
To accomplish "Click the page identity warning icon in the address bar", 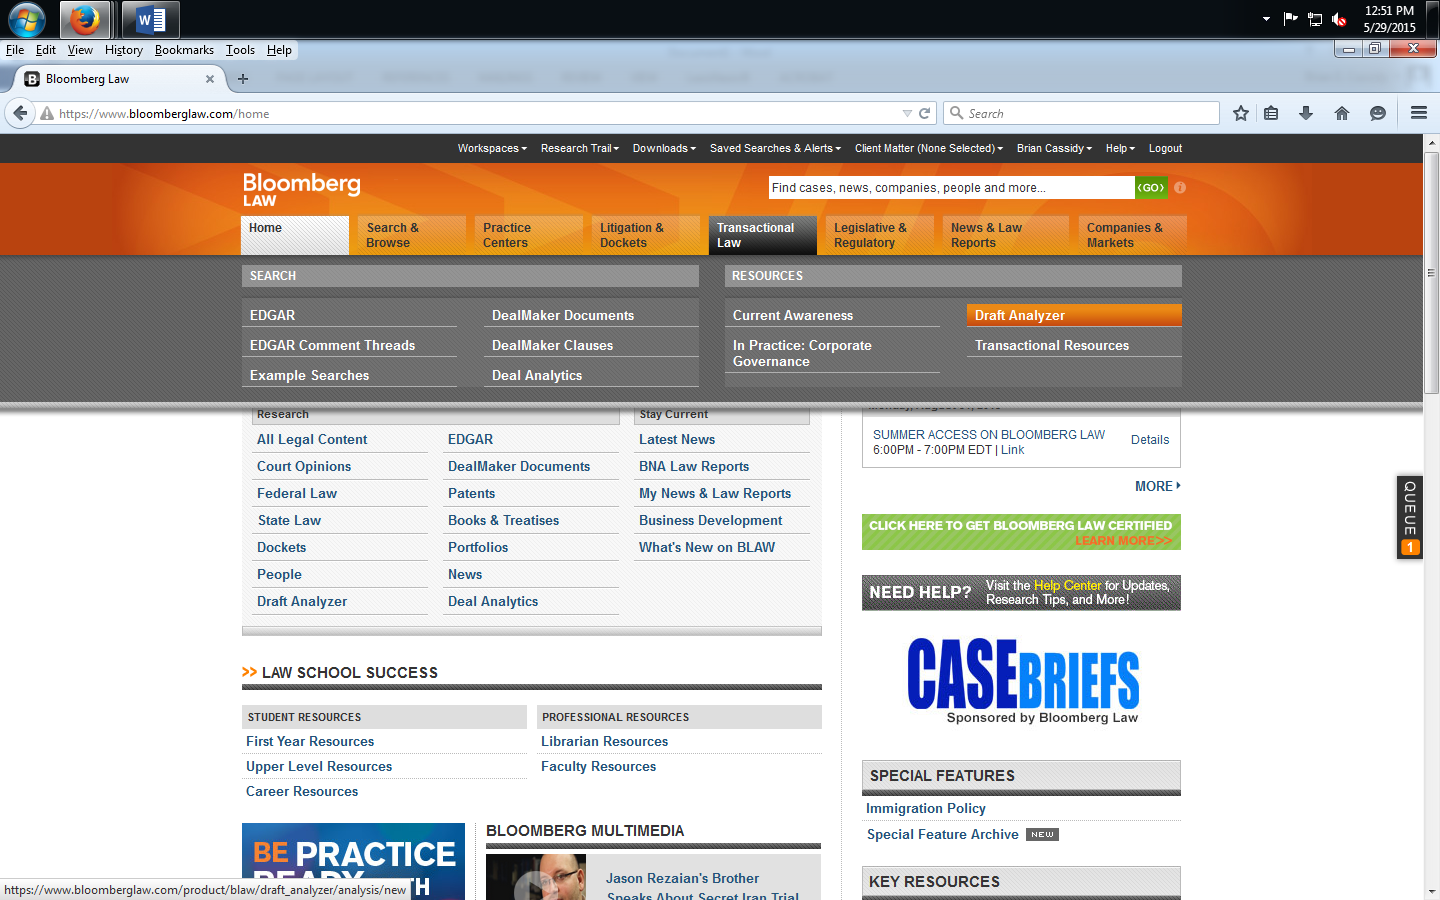I will pyautogui.click(x=46, y=113).
